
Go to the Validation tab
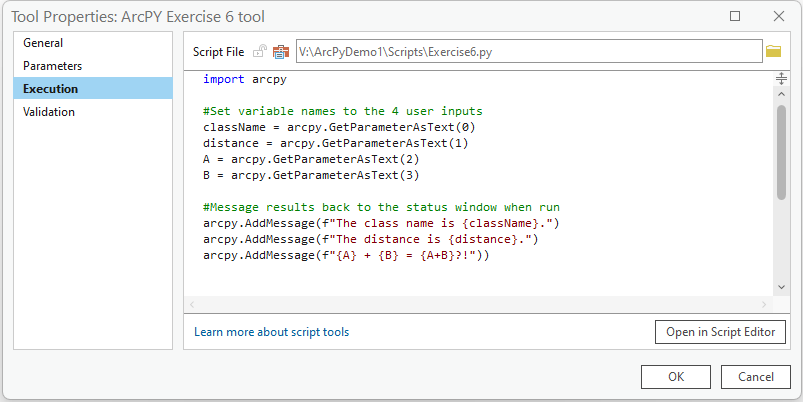coord(49,112)
